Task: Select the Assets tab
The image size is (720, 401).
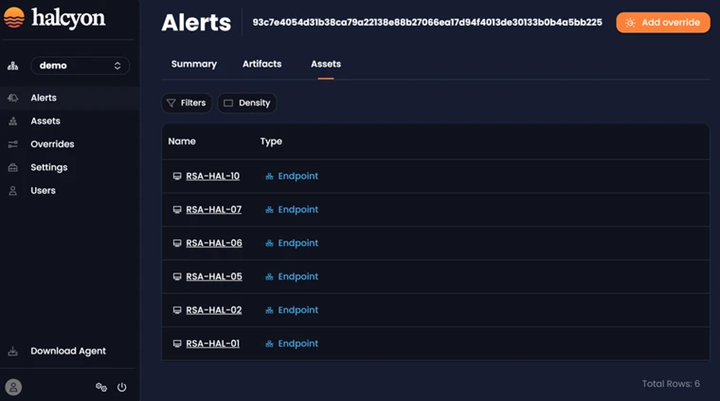Action: tap(326, 64)
